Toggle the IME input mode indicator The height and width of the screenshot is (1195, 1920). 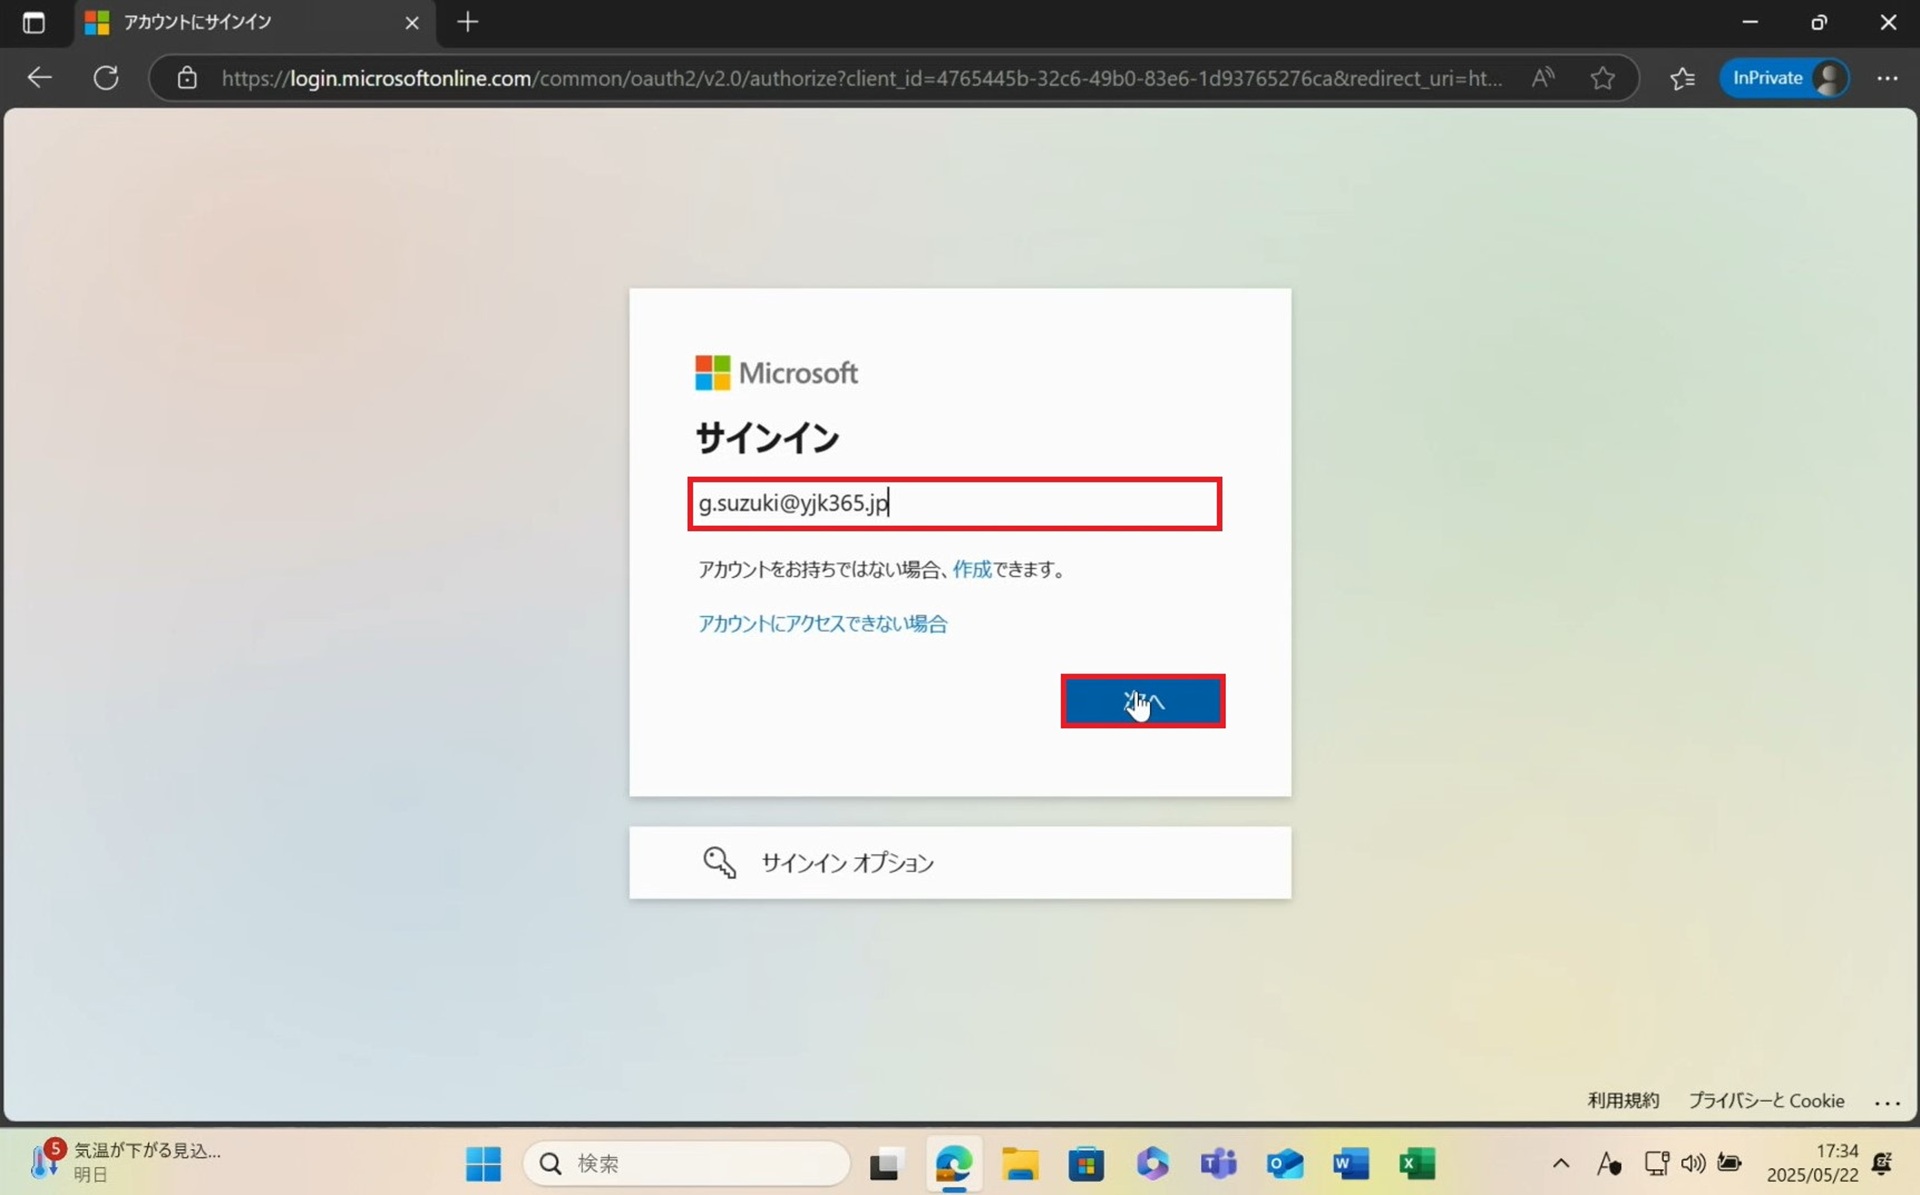point(1609,1163)
